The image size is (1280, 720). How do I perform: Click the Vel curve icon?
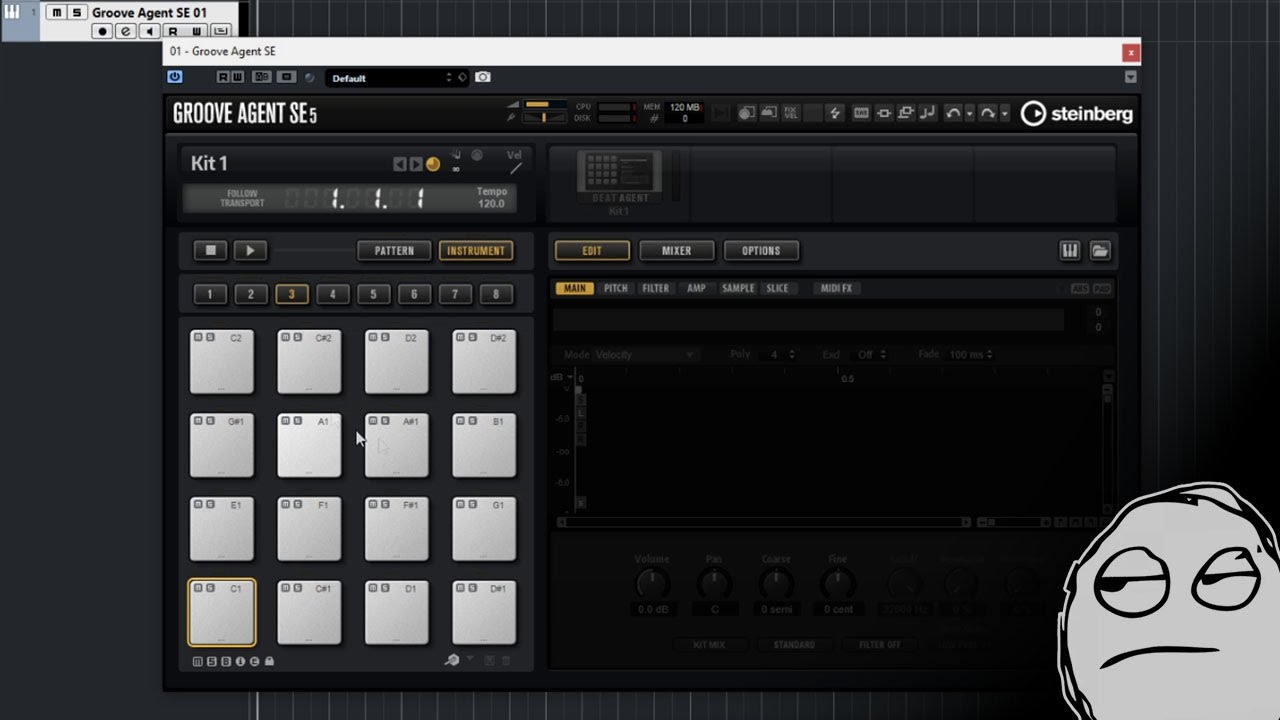click(515, 168)
